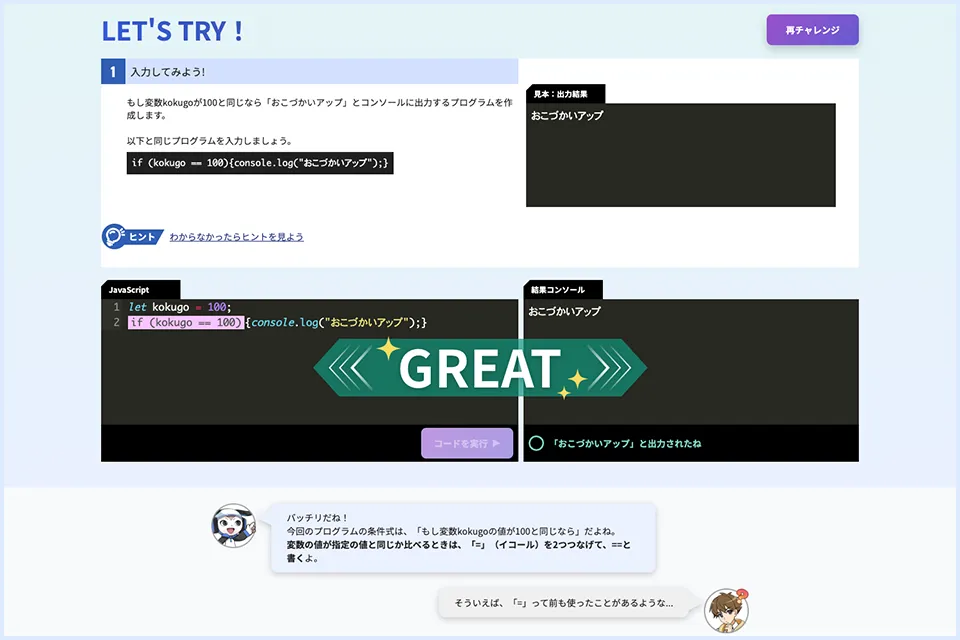Click the play triangle on the run button
The width and height of the screenshot is (960, 640).
click(496, 443)
